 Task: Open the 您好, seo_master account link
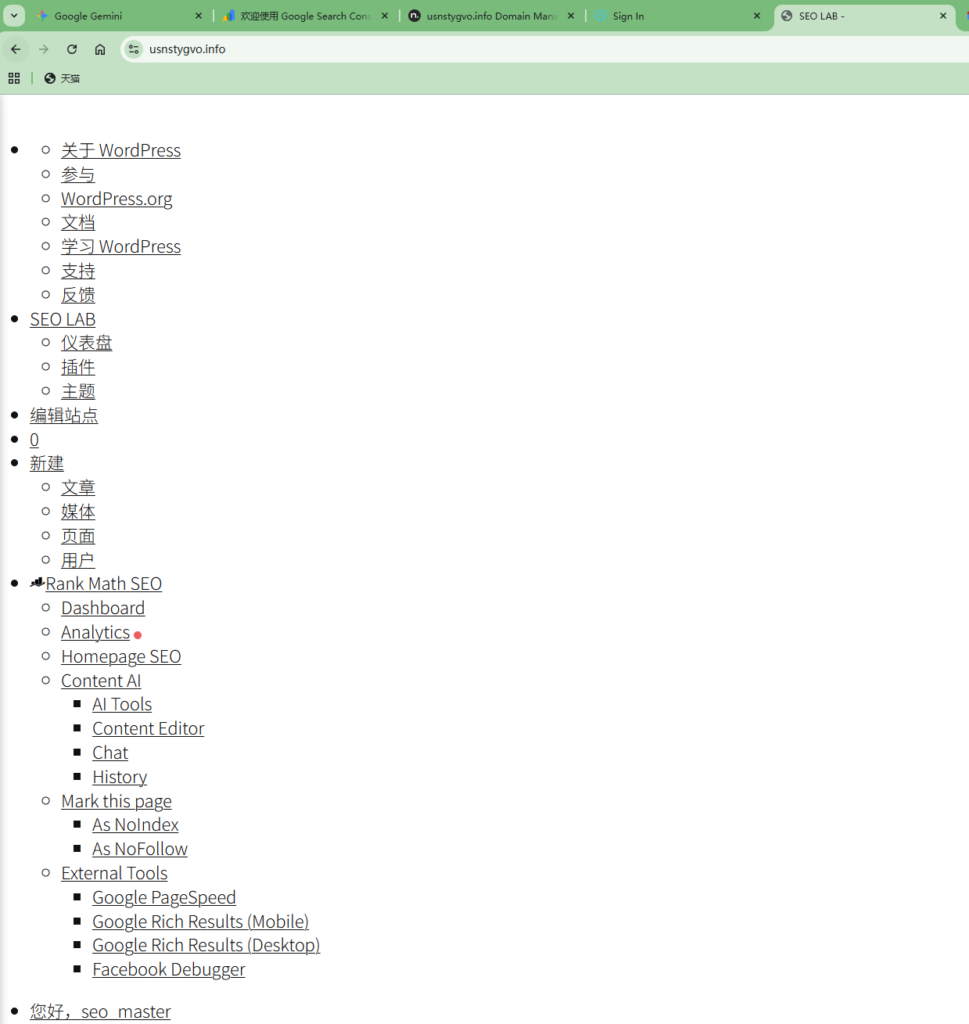click(x=100, y=1012)
